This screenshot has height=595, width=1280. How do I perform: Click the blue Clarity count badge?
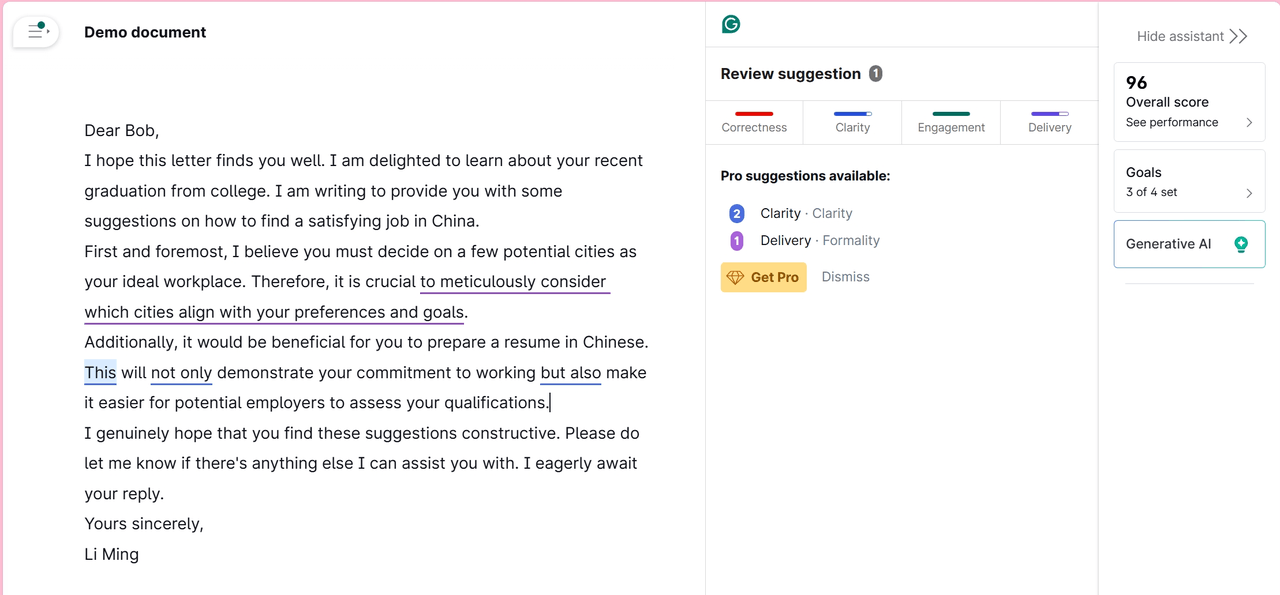click(x=737, y=213)
